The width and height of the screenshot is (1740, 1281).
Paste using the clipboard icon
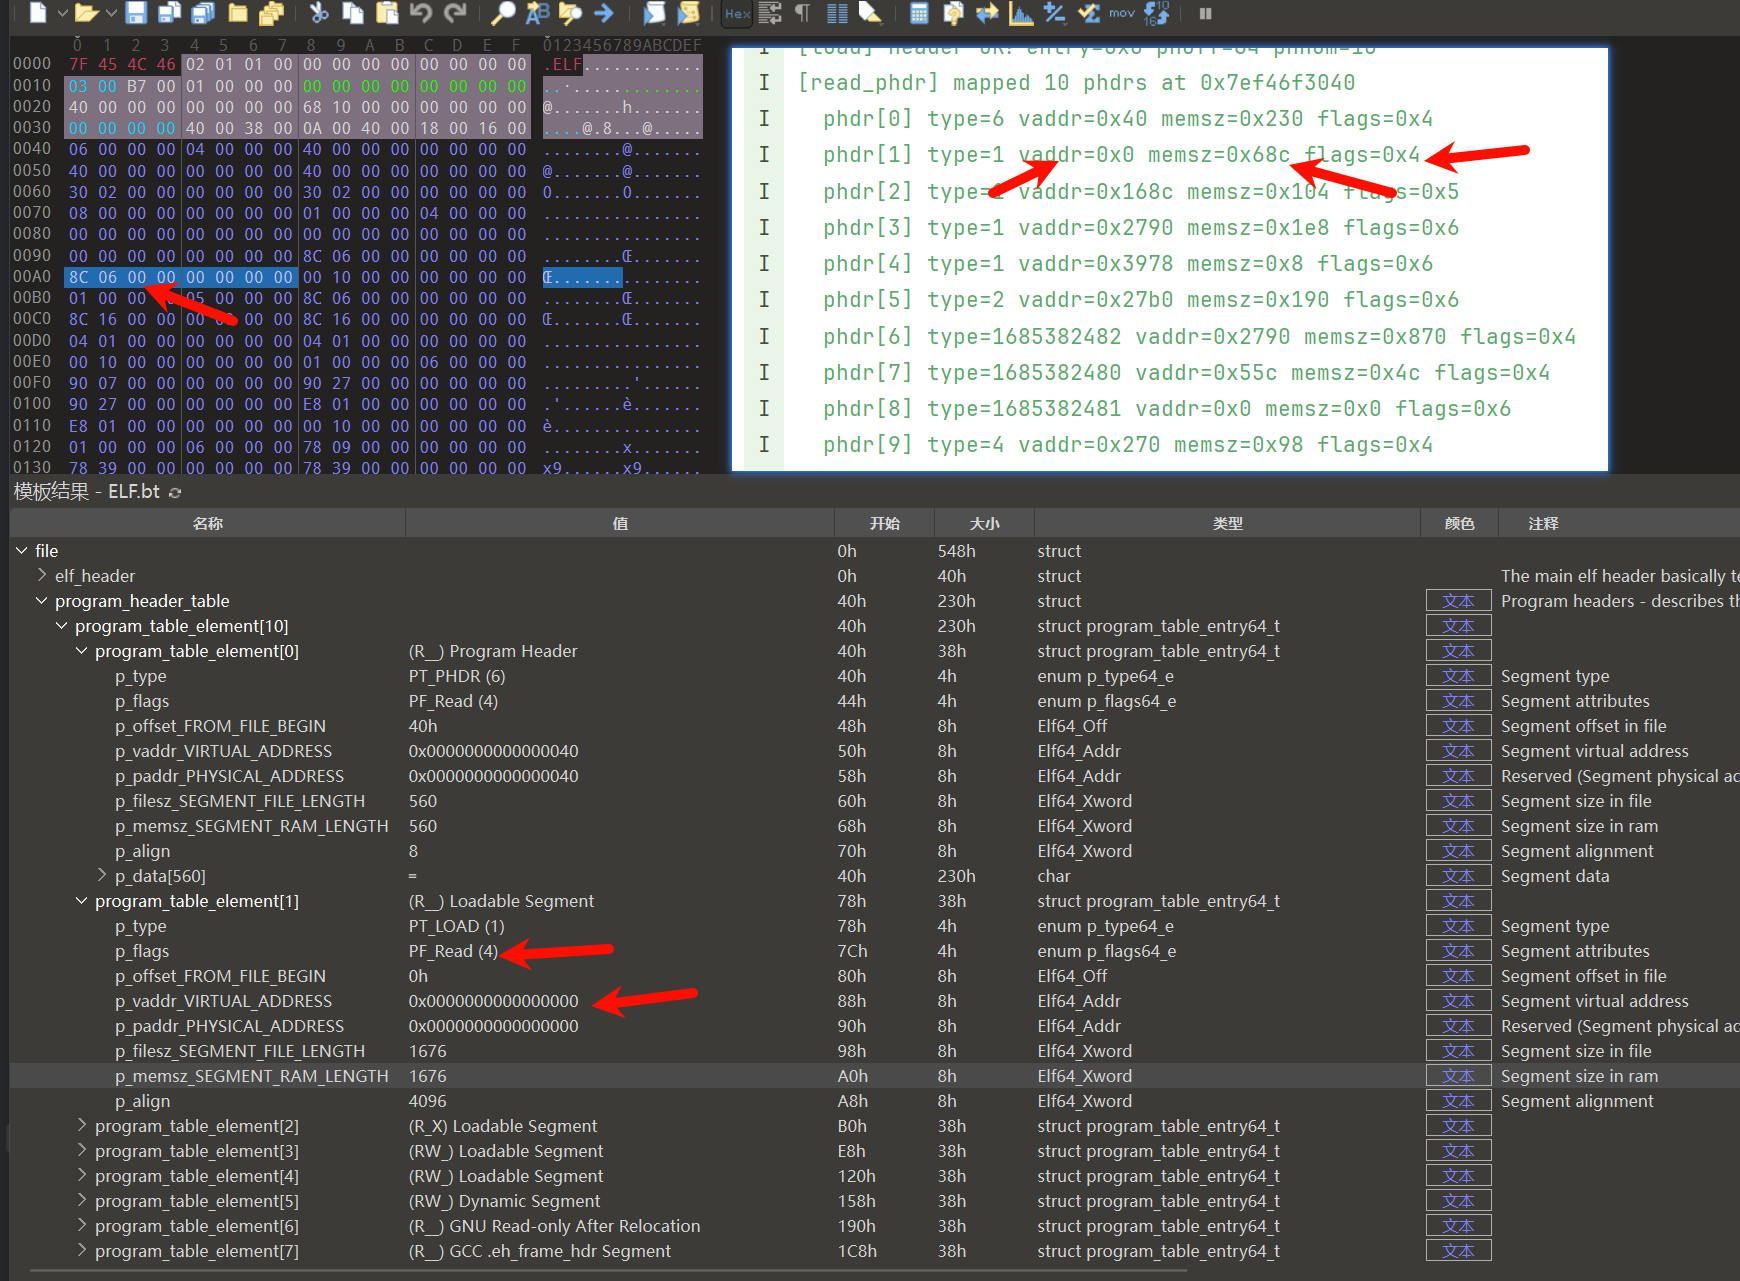[x=387, y=13]
